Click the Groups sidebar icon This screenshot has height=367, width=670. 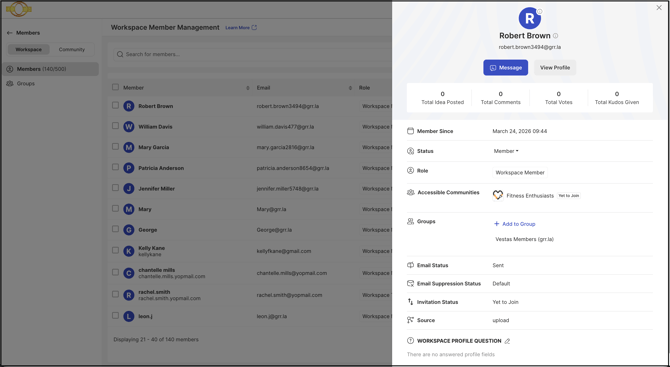pos(10,84)
